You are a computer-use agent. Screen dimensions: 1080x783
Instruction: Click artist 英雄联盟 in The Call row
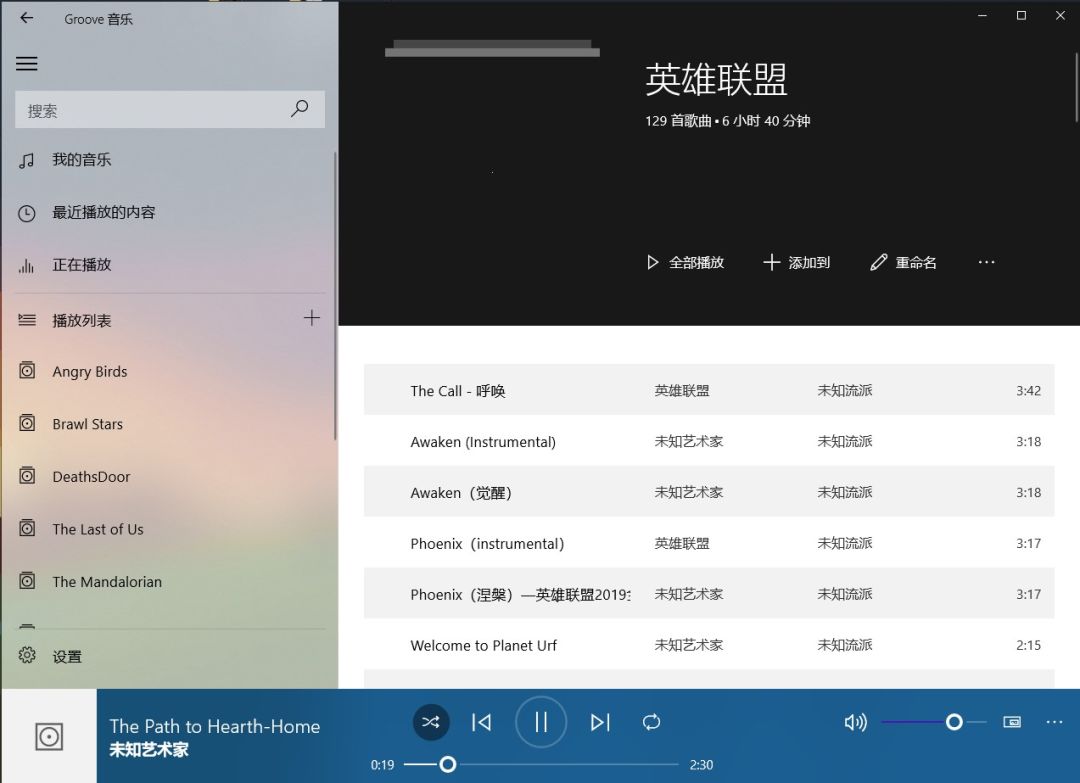682,390
